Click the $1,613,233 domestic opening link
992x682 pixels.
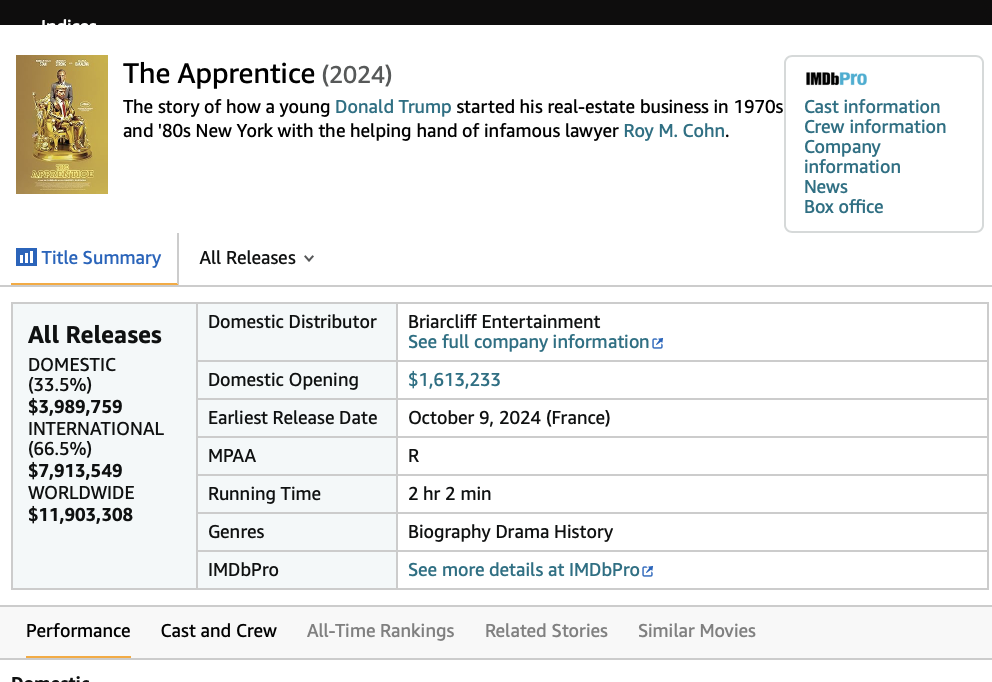(x=454, y=380)
